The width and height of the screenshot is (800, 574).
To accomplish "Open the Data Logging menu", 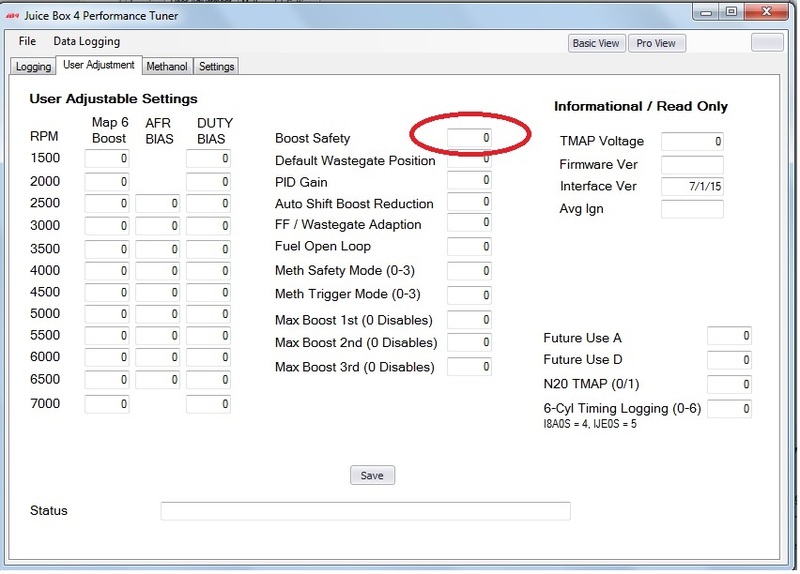I will coord(87,41).
